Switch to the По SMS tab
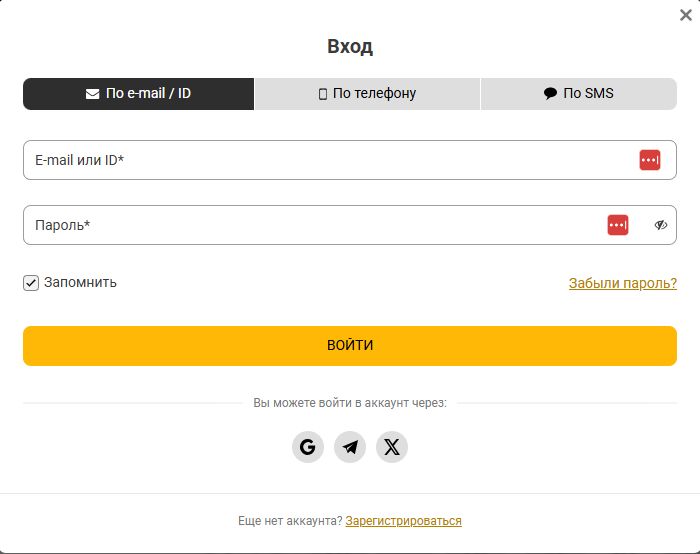Viewport: 700px width, 554px height. point(579,94)
